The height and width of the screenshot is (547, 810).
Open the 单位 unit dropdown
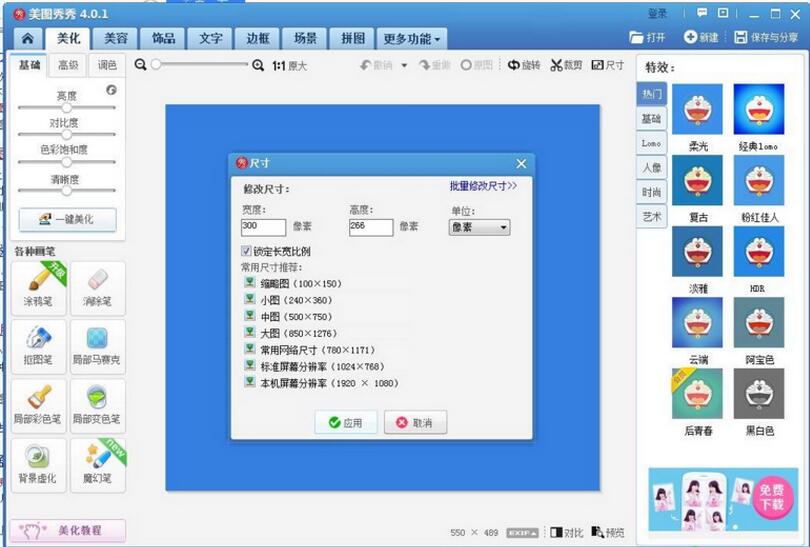coord(479,227)
